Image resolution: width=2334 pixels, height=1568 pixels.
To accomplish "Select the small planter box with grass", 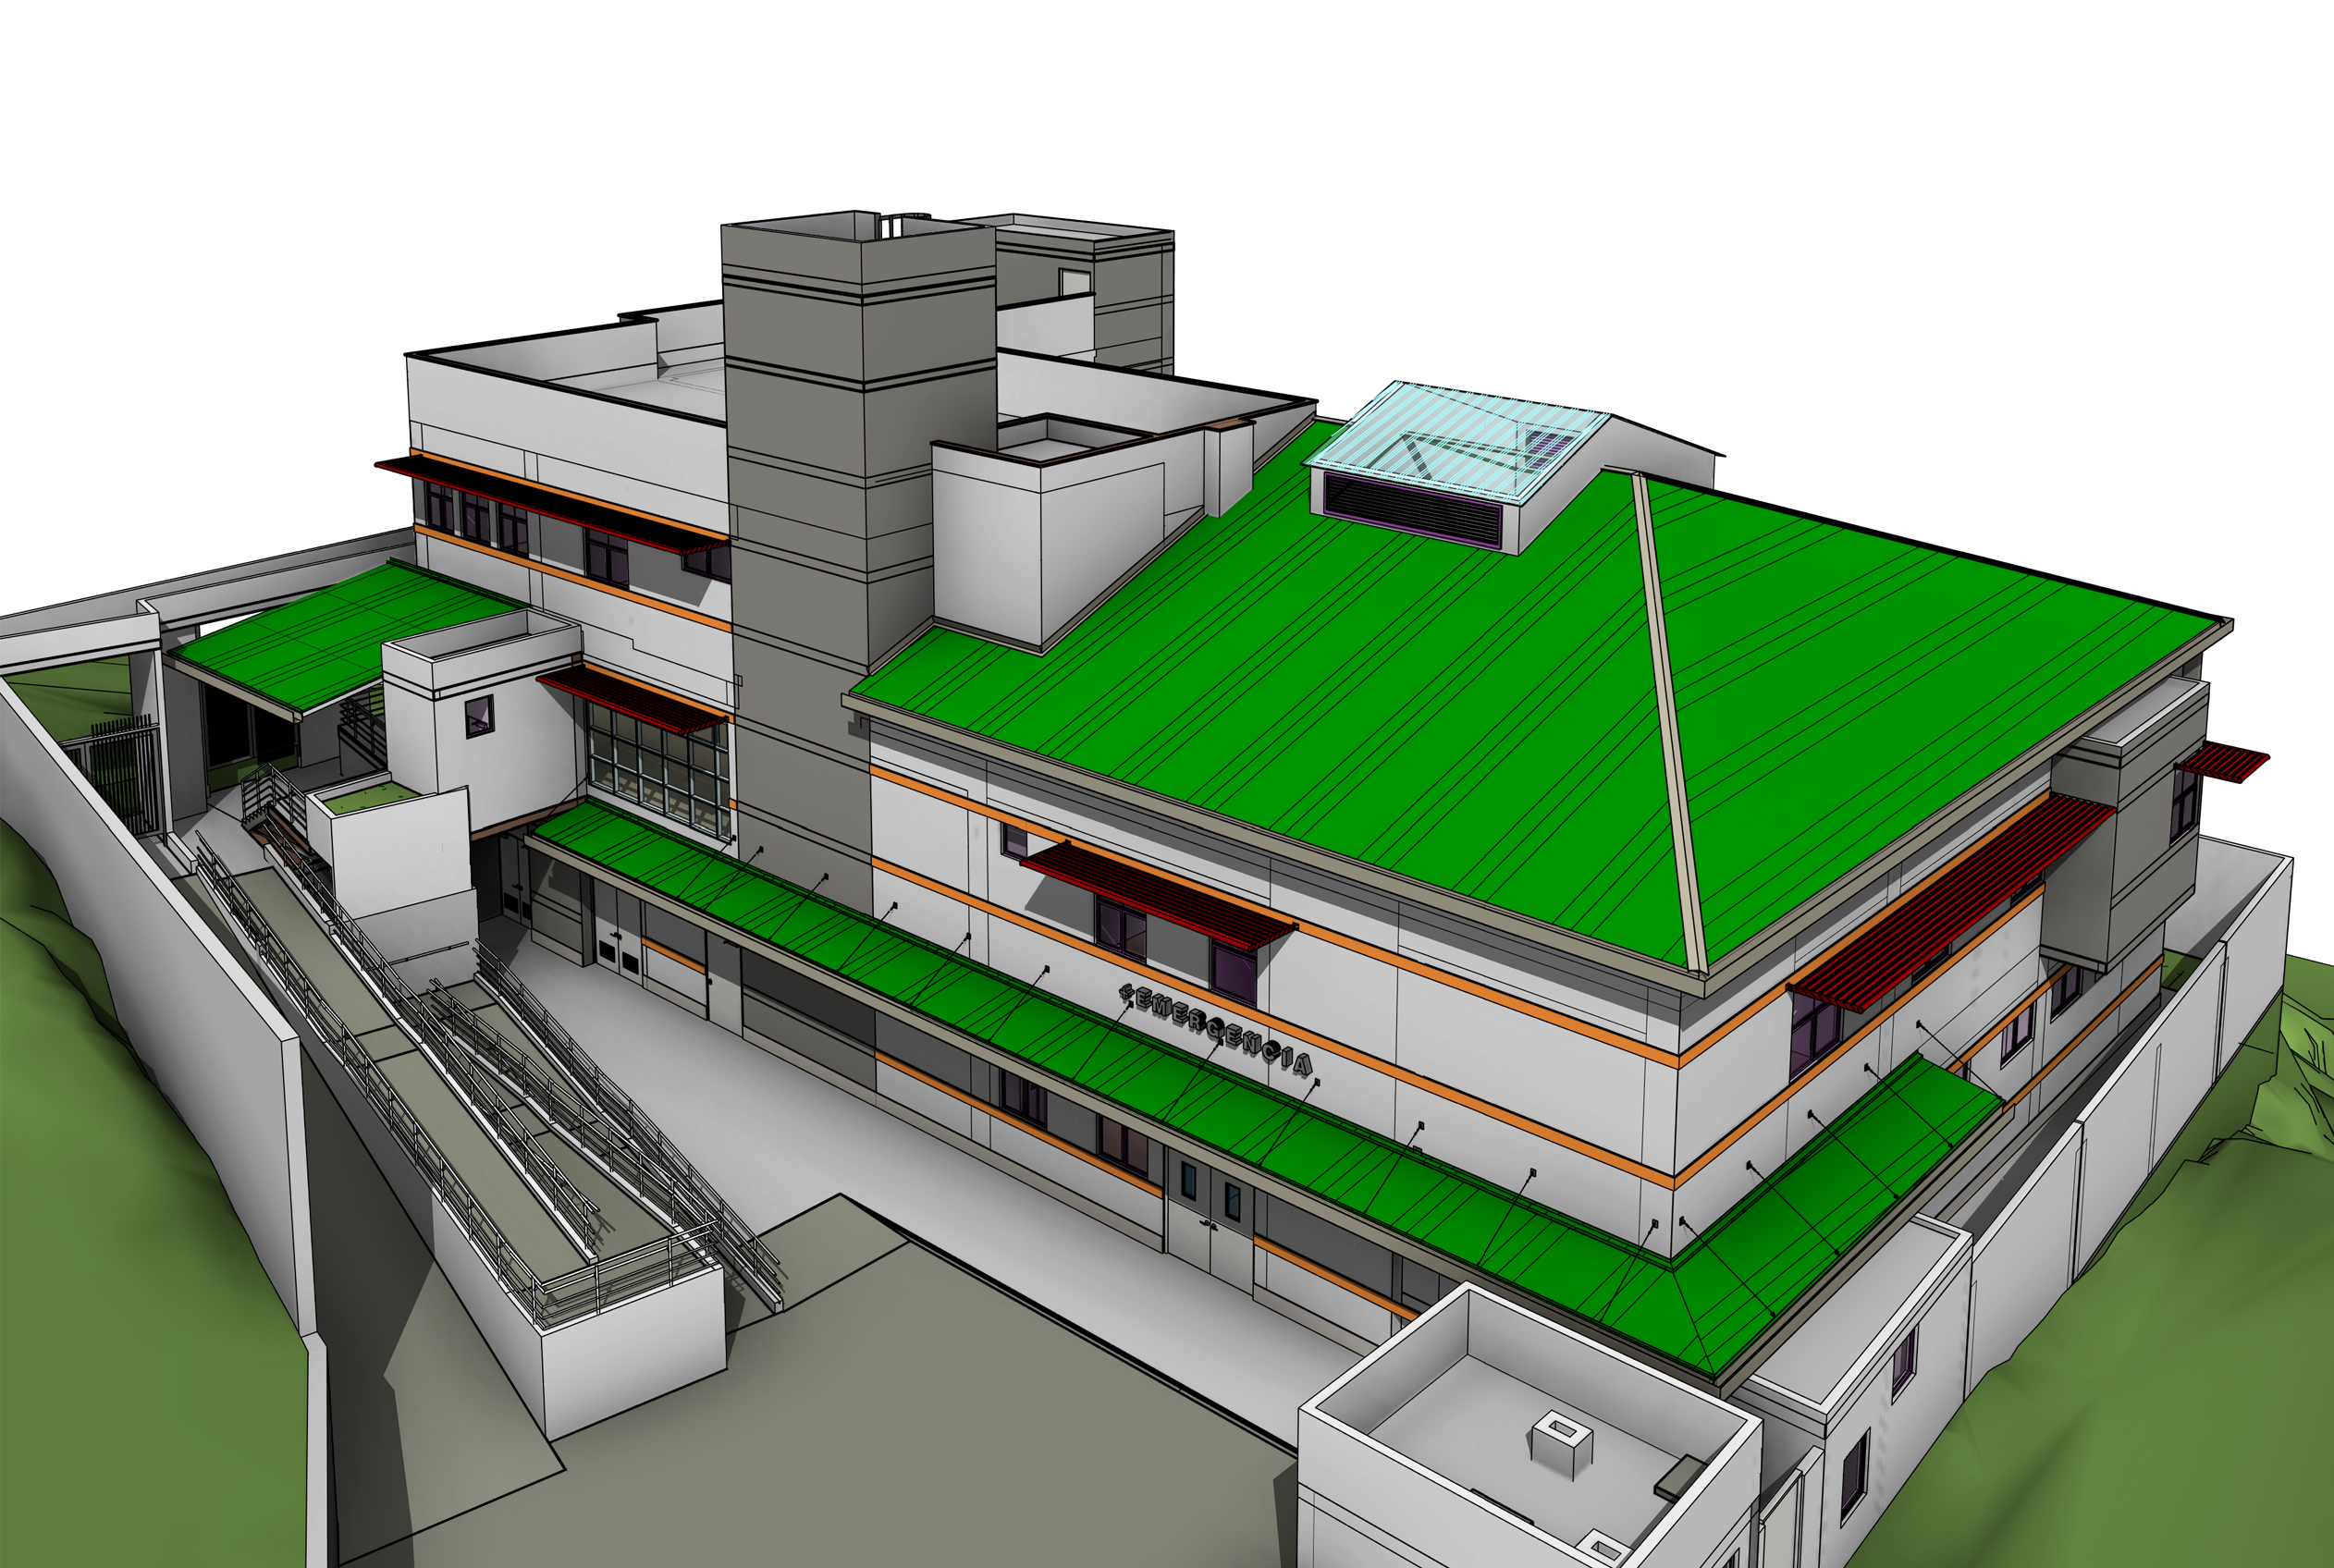I will click(370, 797).
